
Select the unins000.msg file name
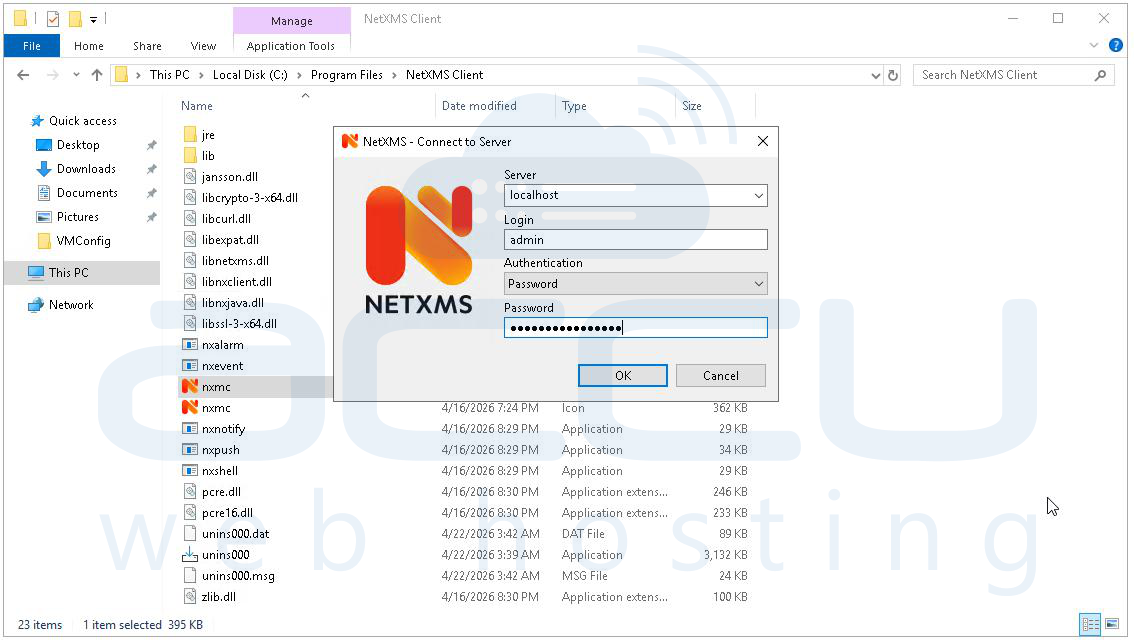[238, 576]
